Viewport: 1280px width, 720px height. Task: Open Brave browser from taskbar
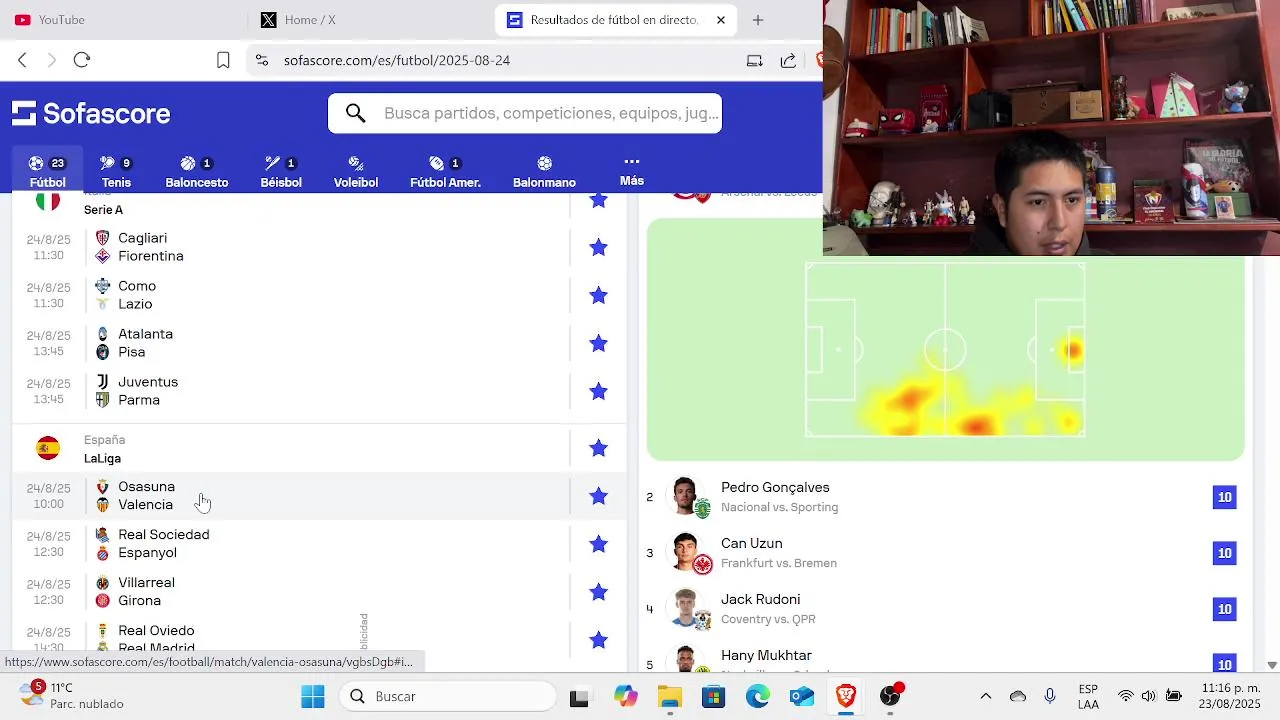click(846, 696)
